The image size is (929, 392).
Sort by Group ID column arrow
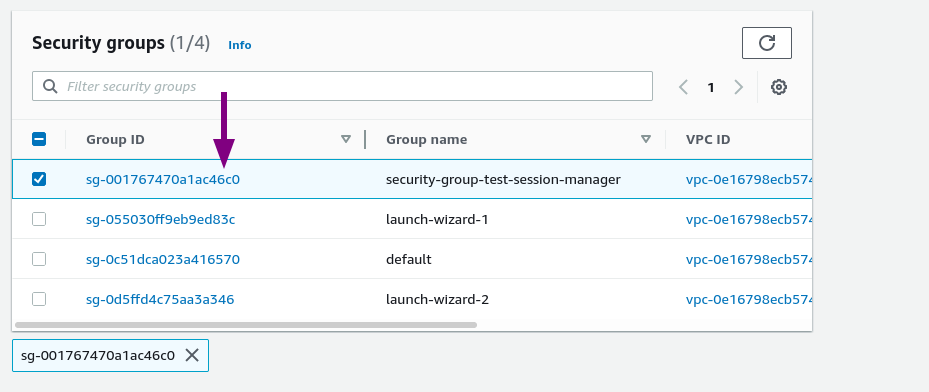[x=346, y=139]
